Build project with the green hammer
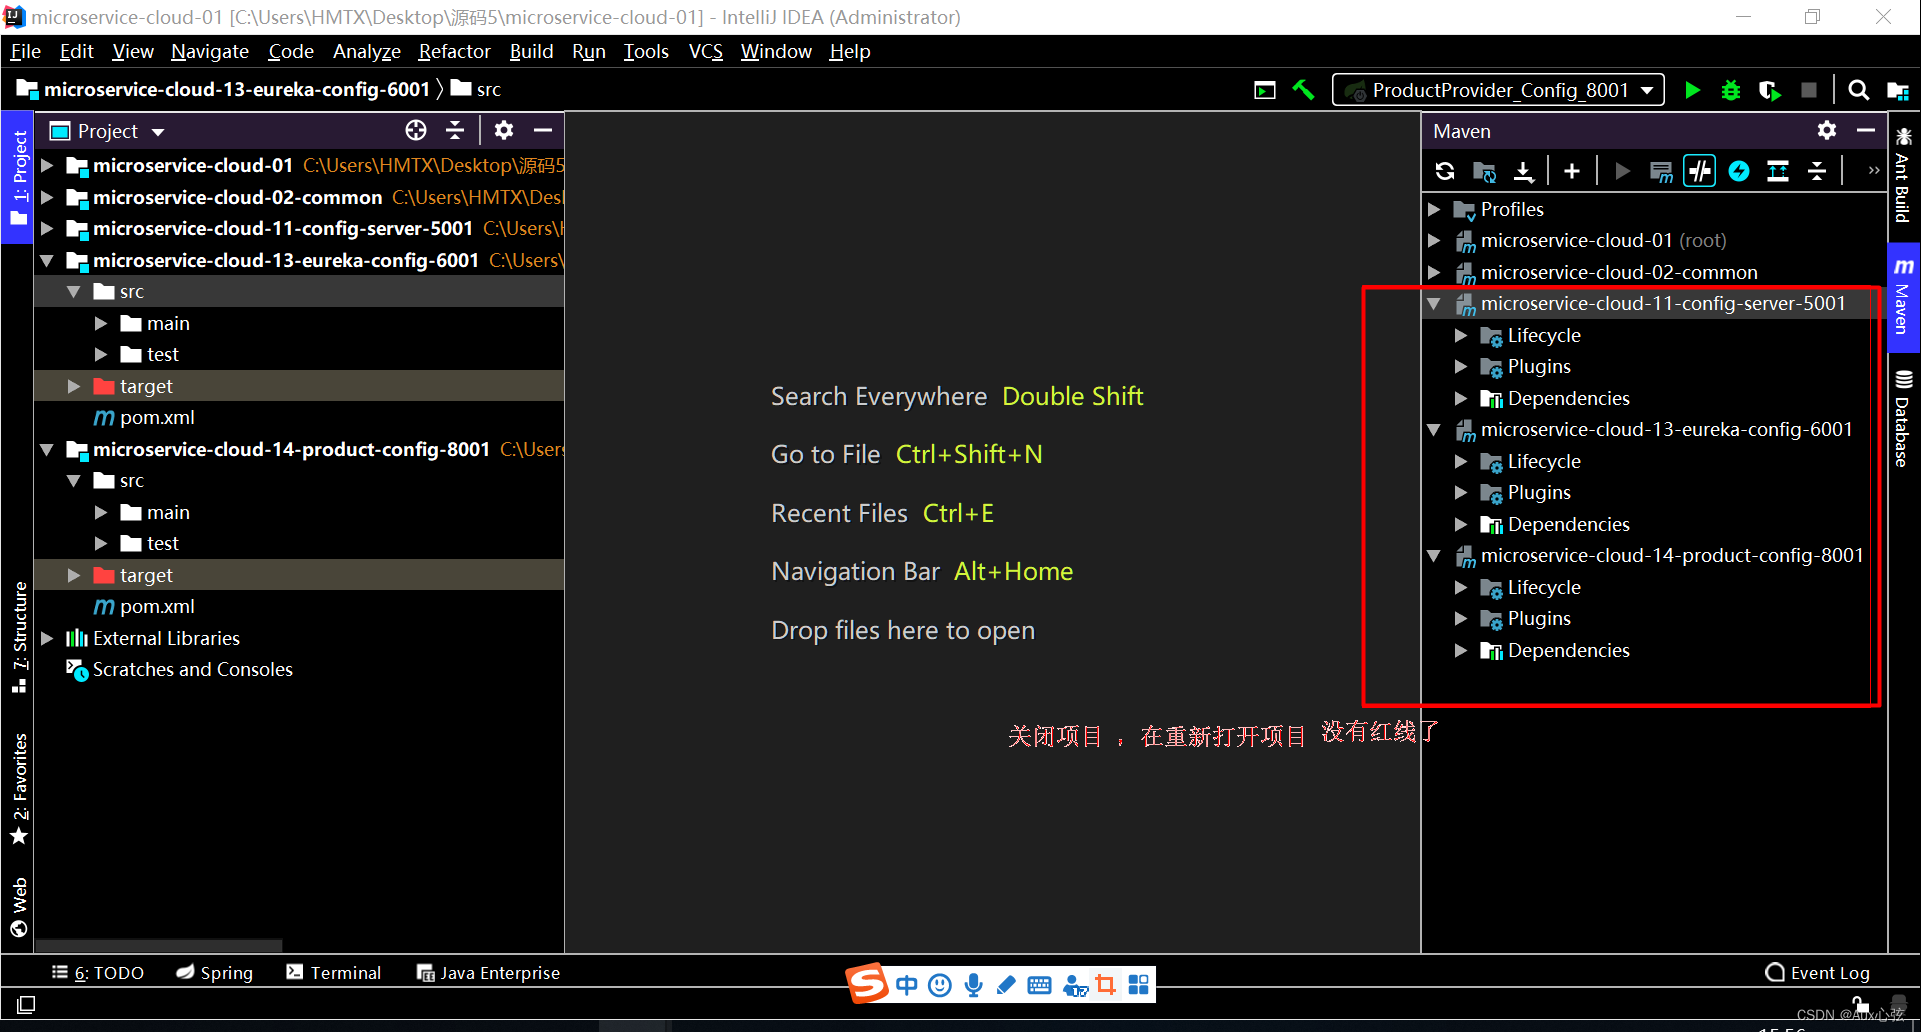Image resolution: width=1921 pixels, height=1032 pixels. coord(1303,90)
